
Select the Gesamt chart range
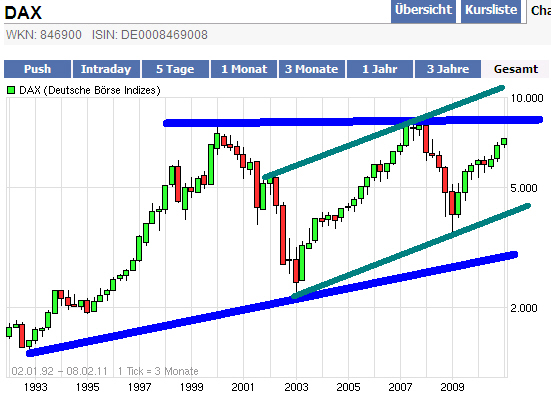516,69
